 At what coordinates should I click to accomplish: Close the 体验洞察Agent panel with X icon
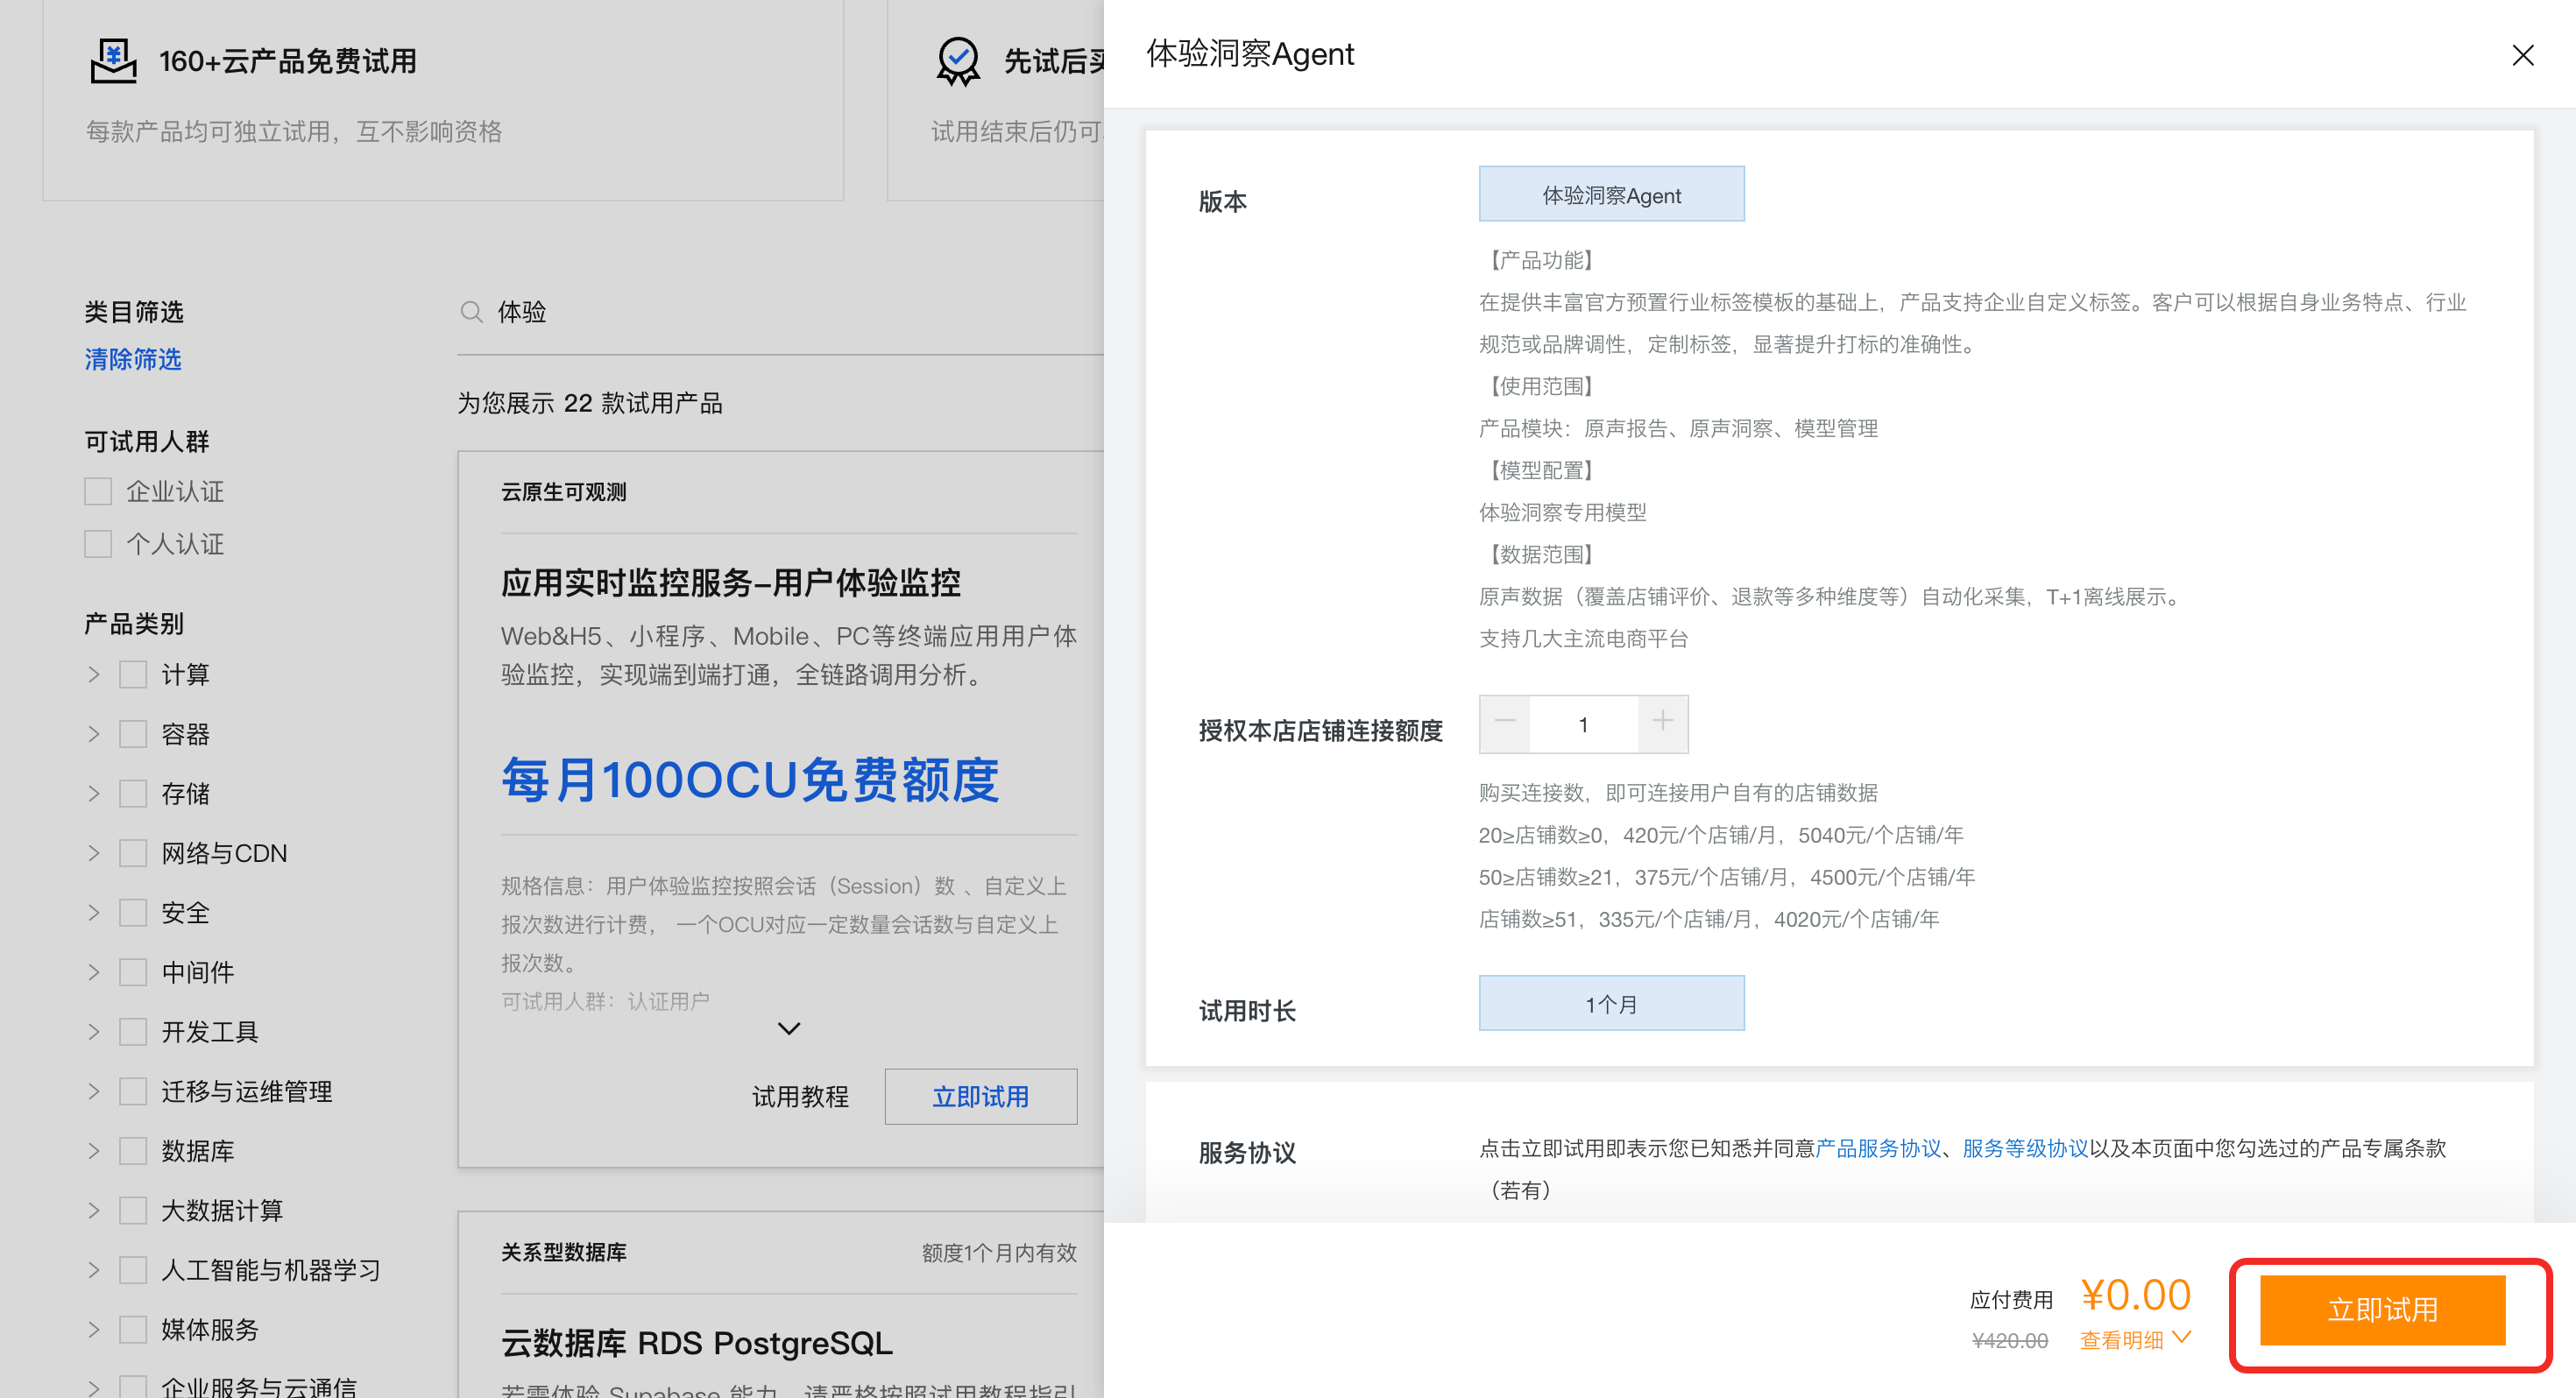2522,55
